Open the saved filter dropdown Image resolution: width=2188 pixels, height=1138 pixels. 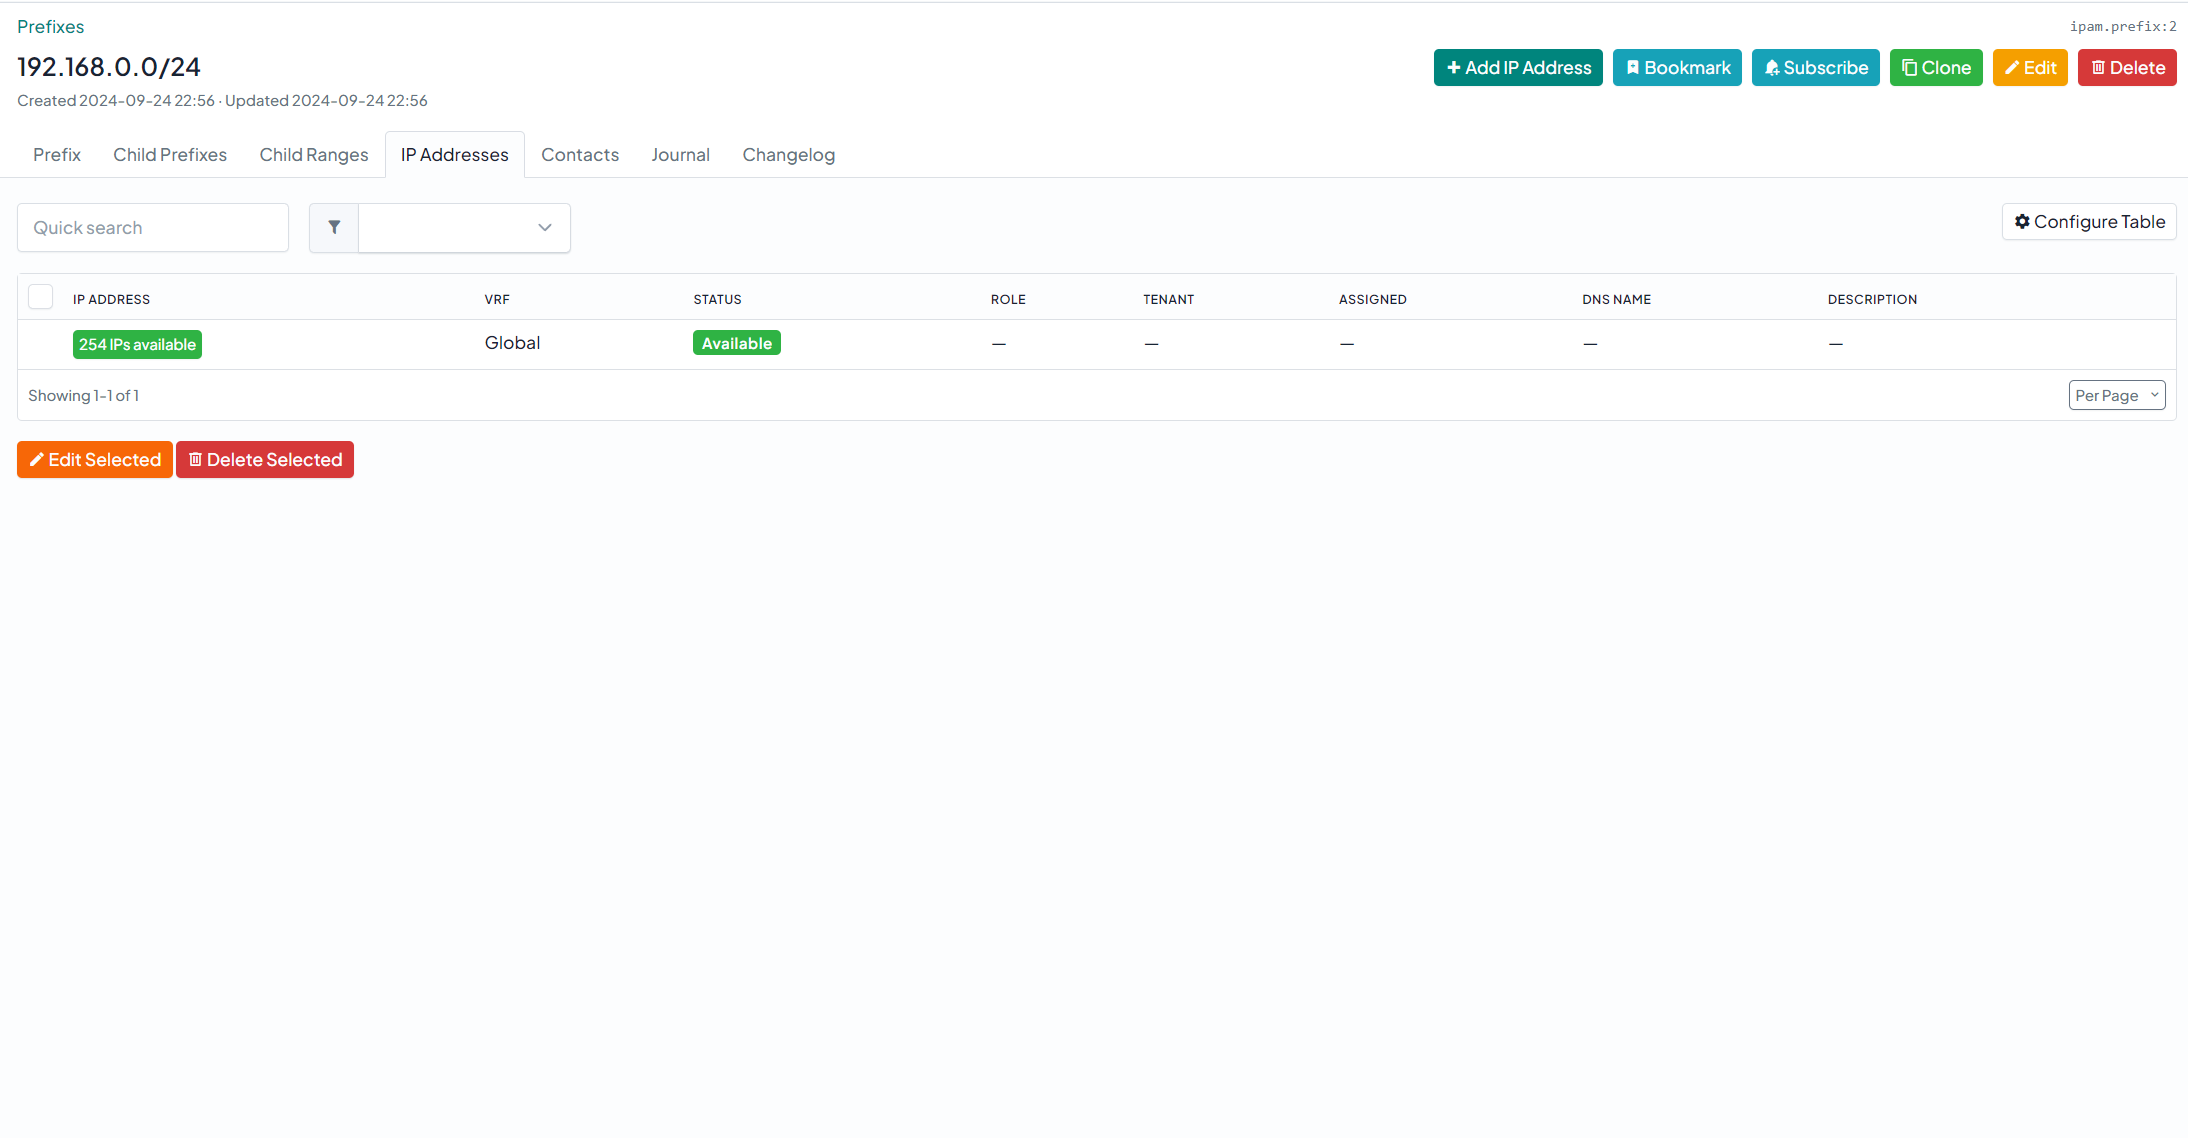click(x=464, y=228)
